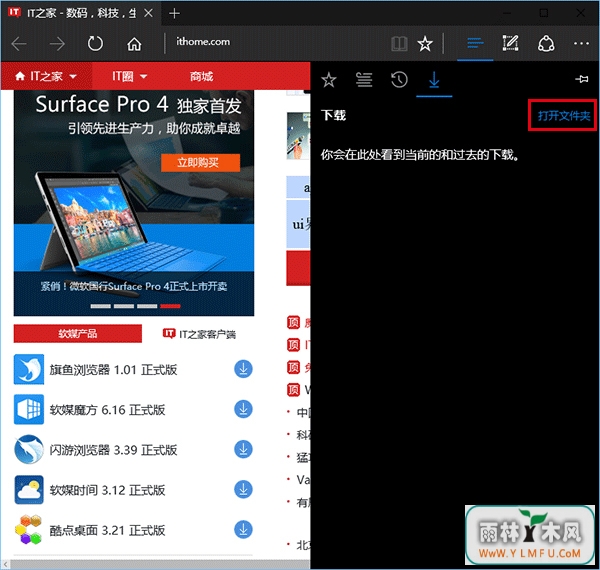Click the 软媒魔方 app icon
The height and width of the screenshot is (570, 600).
(29, 409)
